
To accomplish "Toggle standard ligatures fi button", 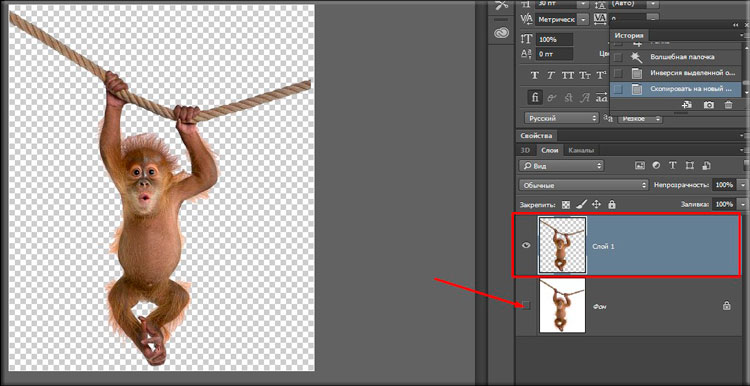I will [x=535, y=97].
